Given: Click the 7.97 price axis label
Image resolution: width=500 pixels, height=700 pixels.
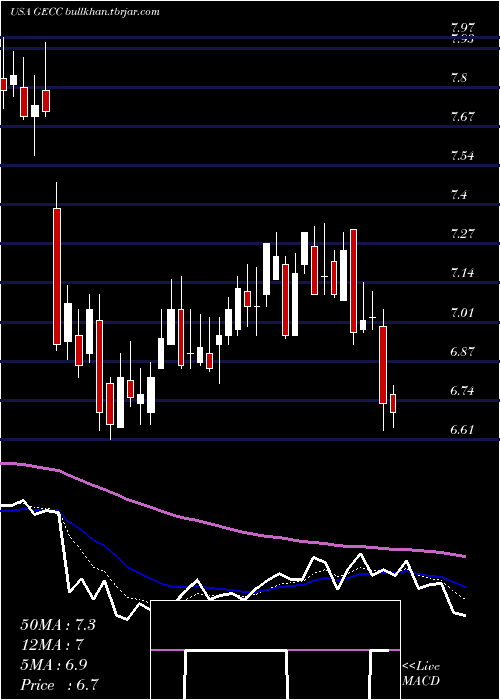Looking at the screenshot, I should tap(463, 28).
